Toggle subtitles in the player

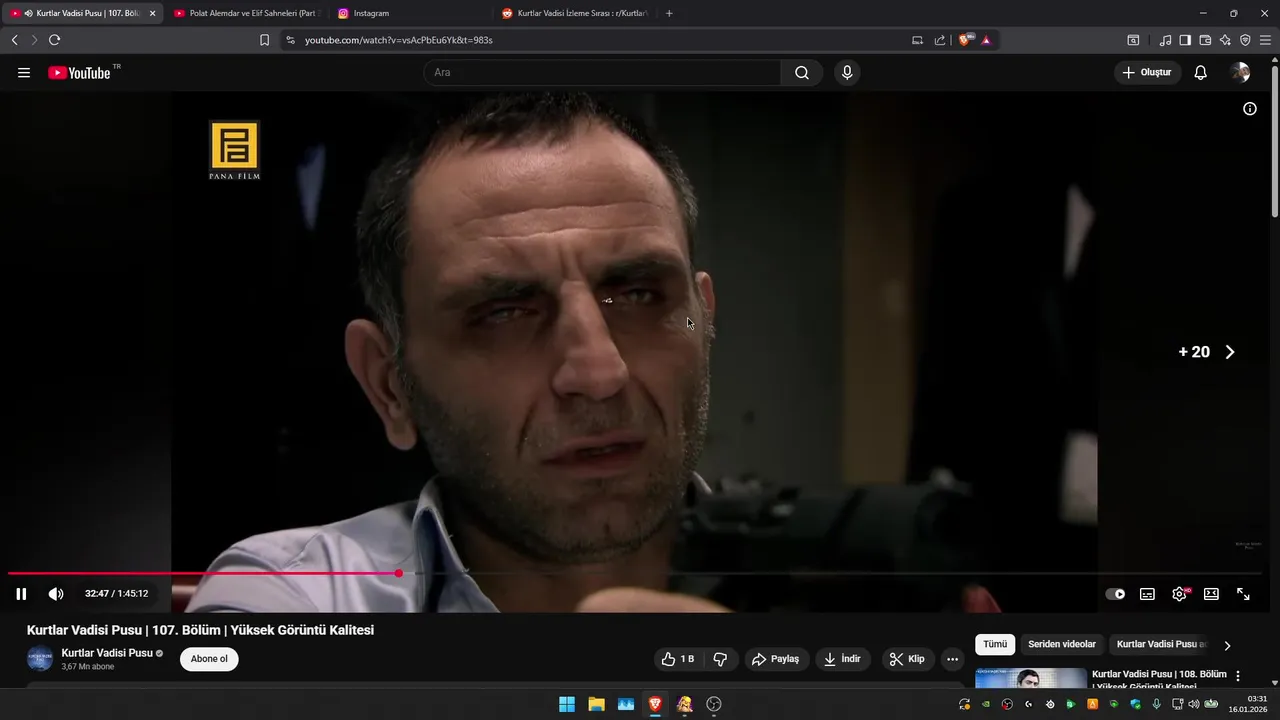coord(1147,594)
